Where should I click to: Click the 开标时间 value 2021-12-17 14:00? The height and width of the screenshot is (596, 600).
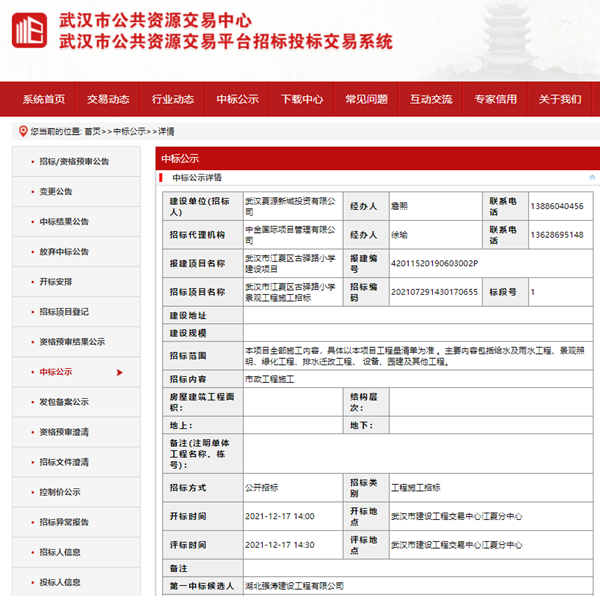[280, 516]
